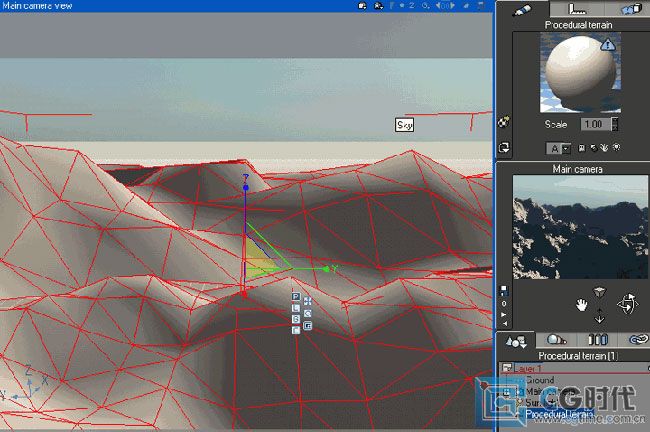Open the 'A' dropdown below Scale
The image size is (650, 432).
click(x=558, y=148)
